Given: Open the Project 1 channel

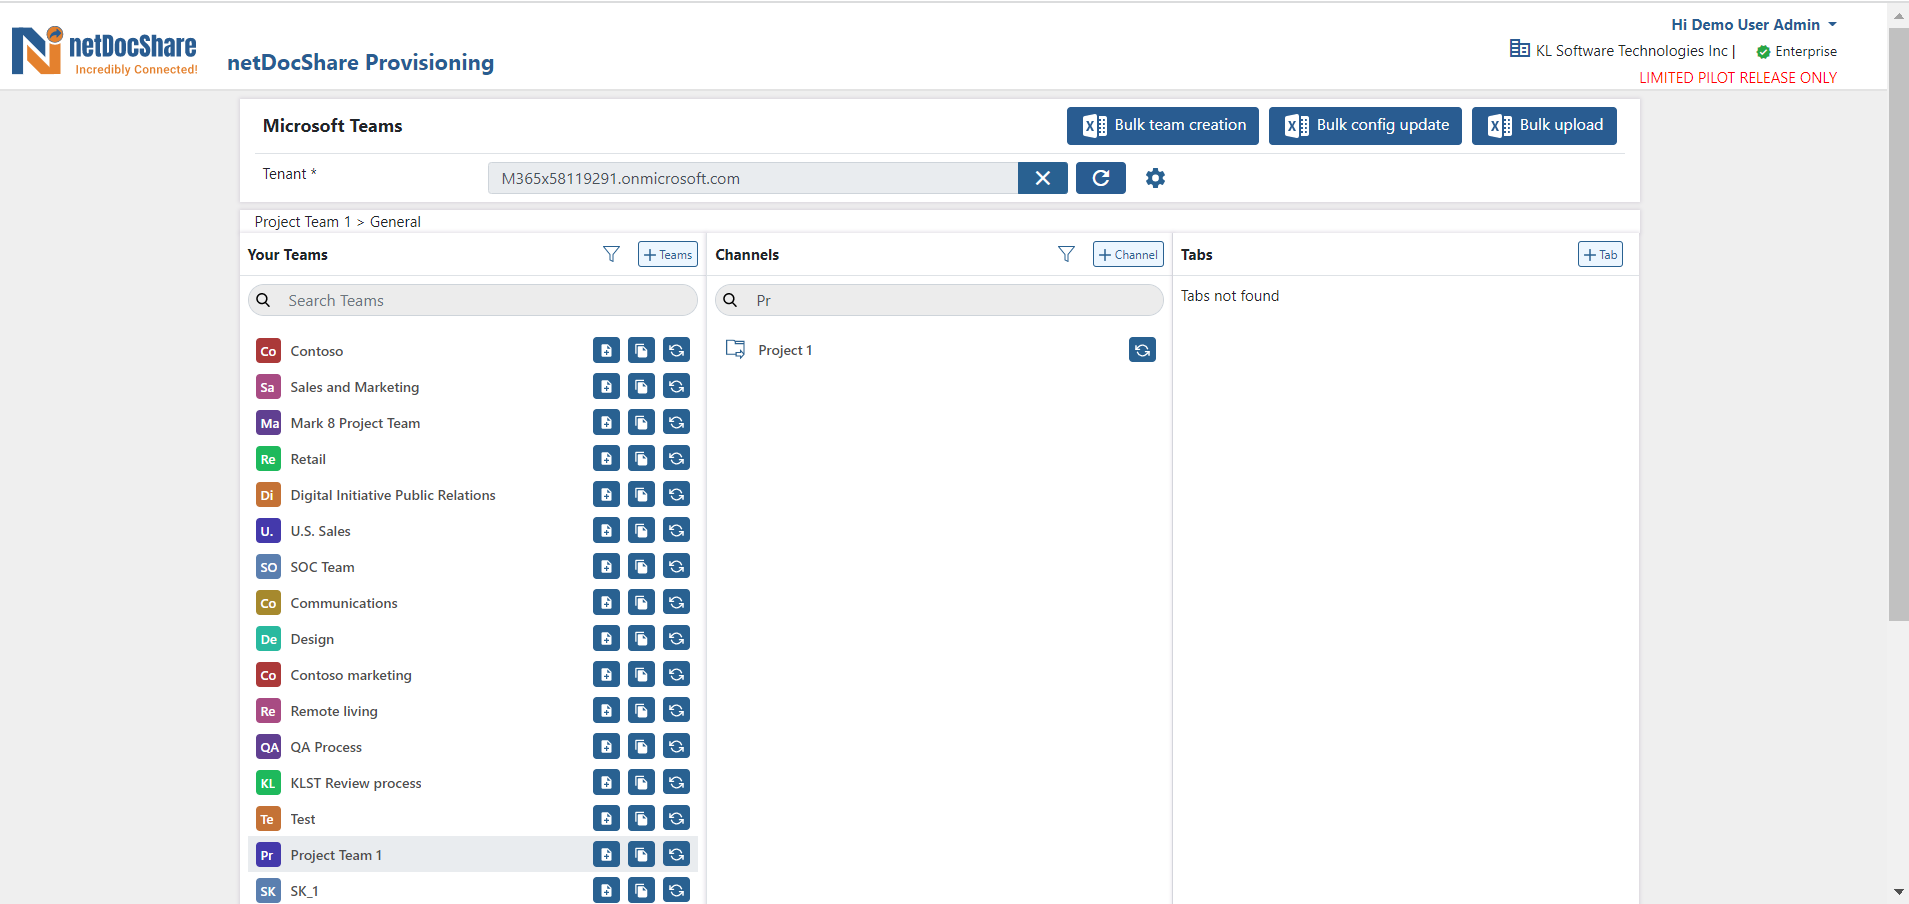Looking at the screenshot, I should [x=785, y=350].
